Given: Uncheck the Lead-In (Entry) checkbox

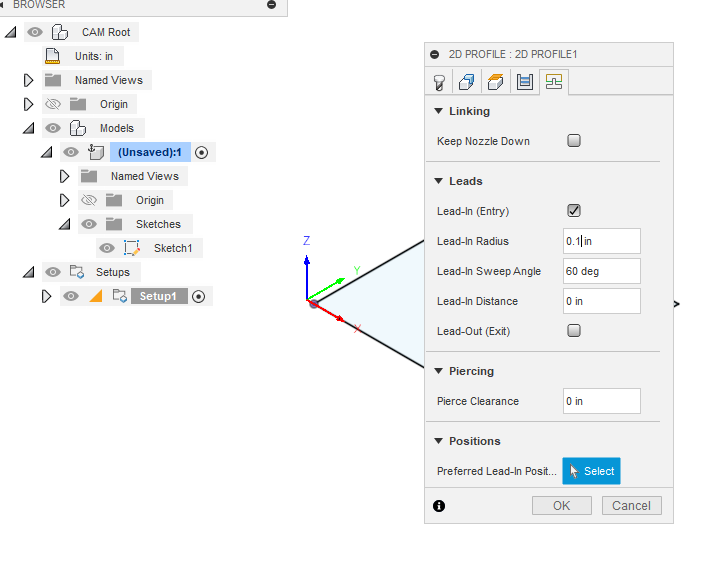Looking at the screenshot, I should 574,211.
